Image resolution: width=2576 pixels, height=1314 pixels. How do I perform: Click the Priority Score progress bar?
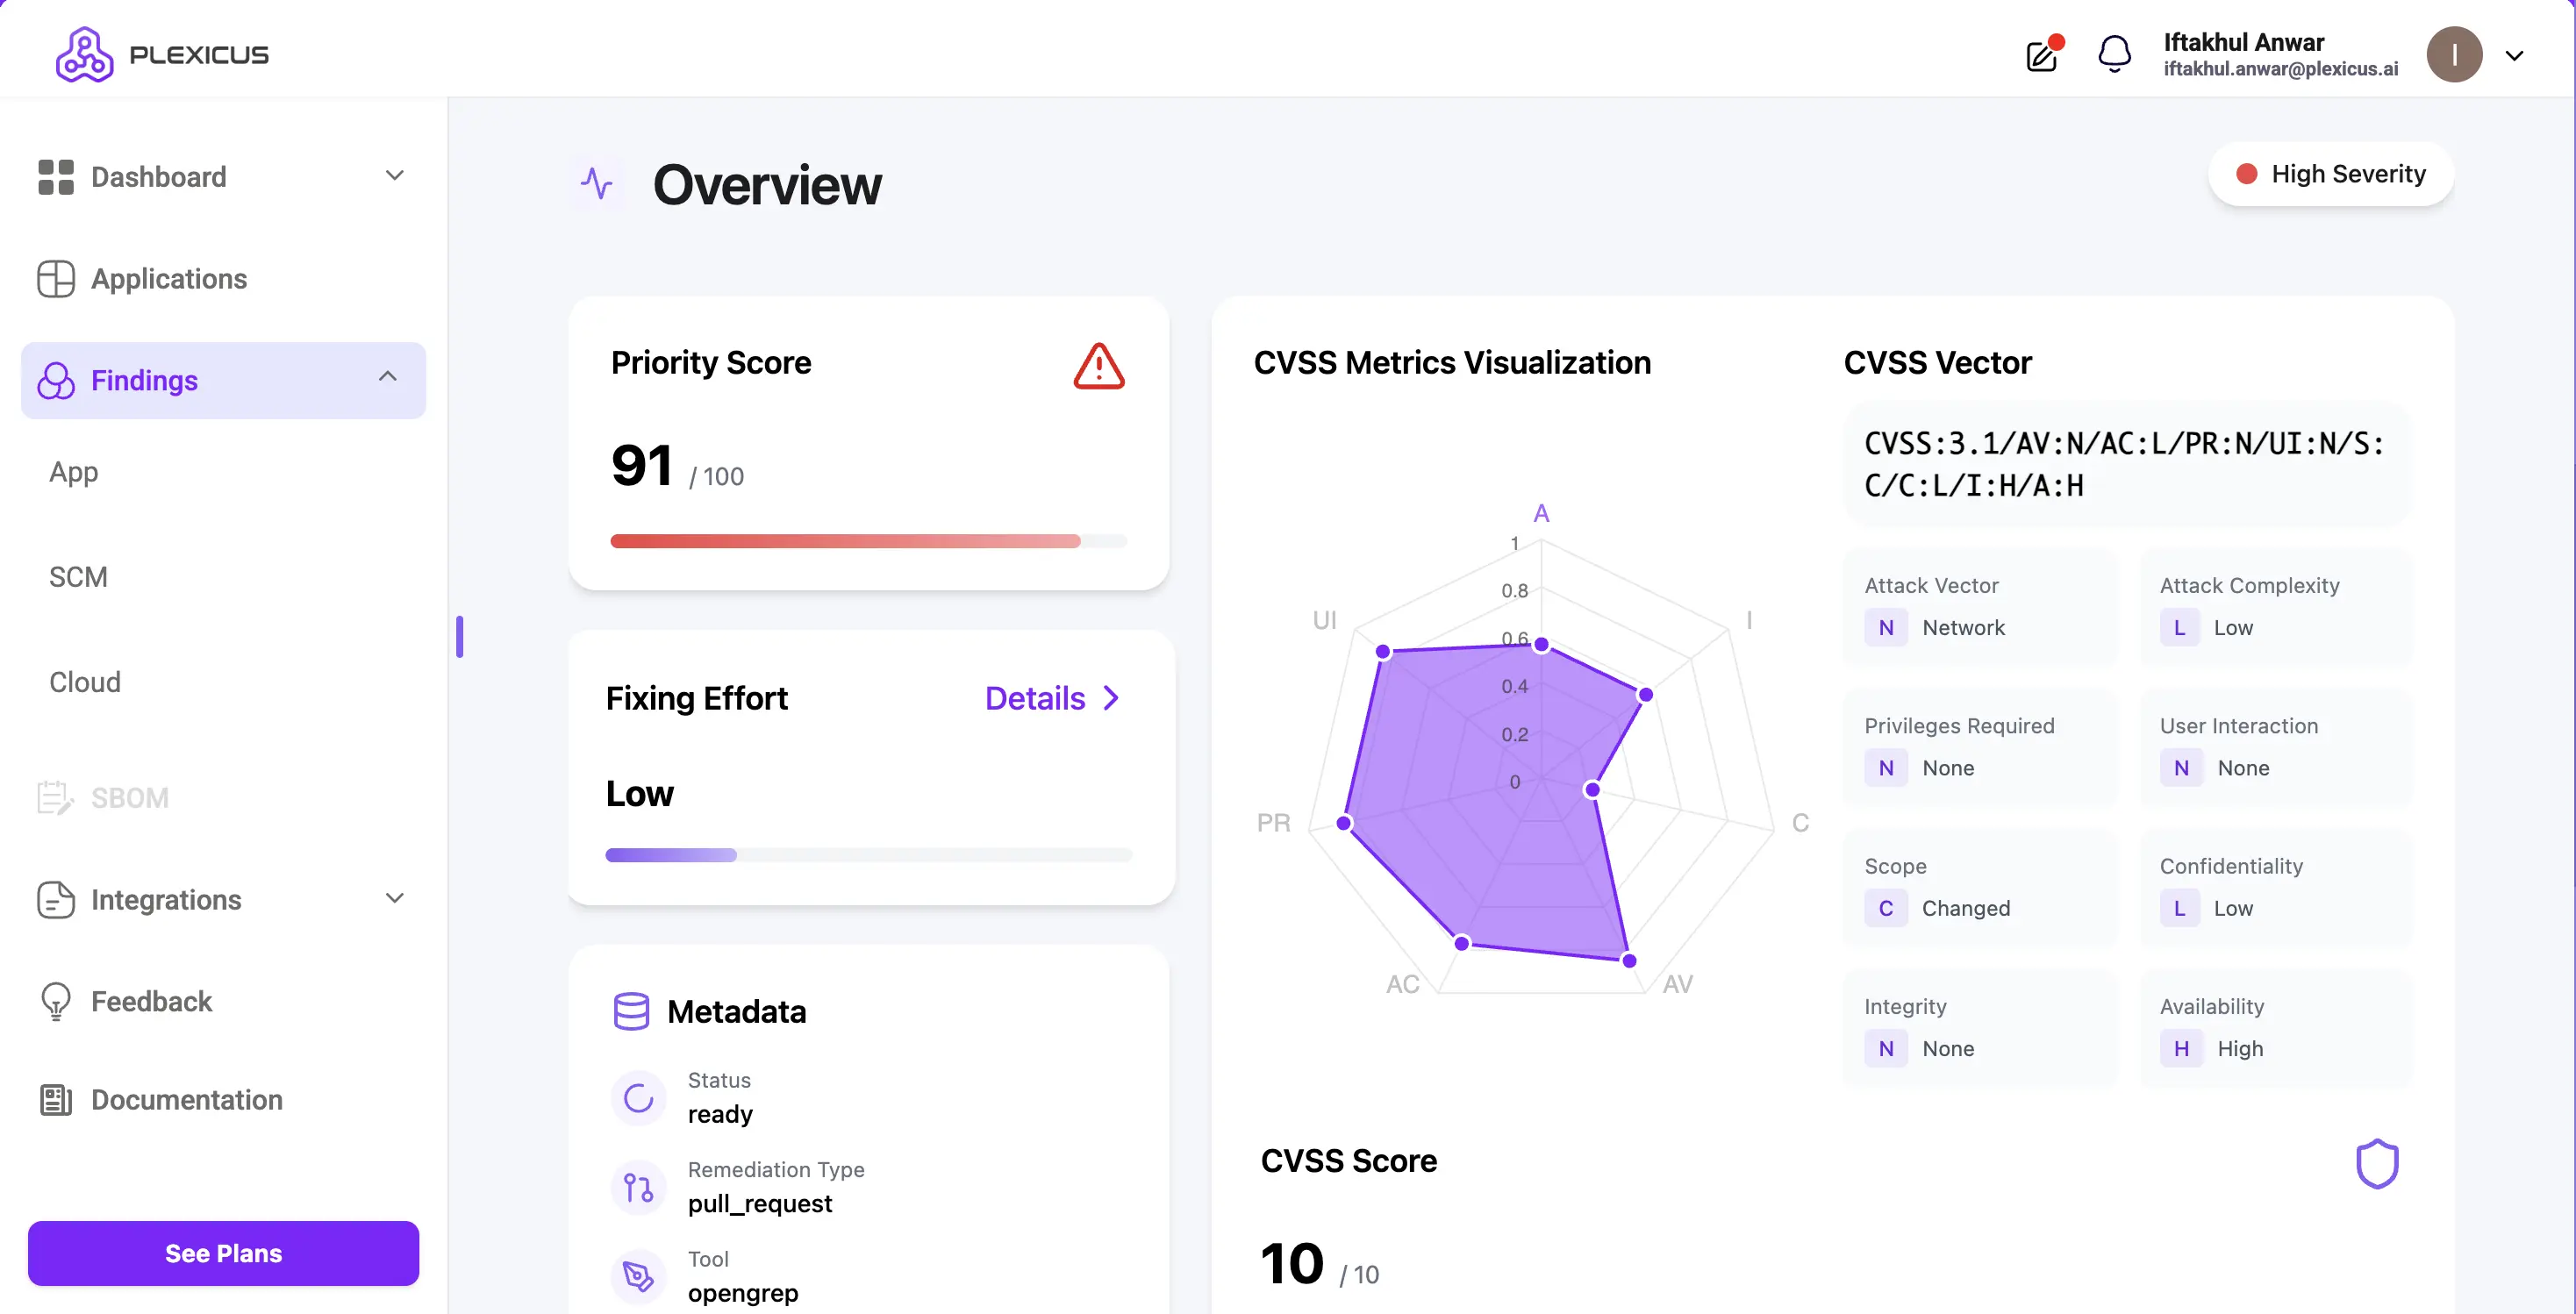tap(868, 541)
